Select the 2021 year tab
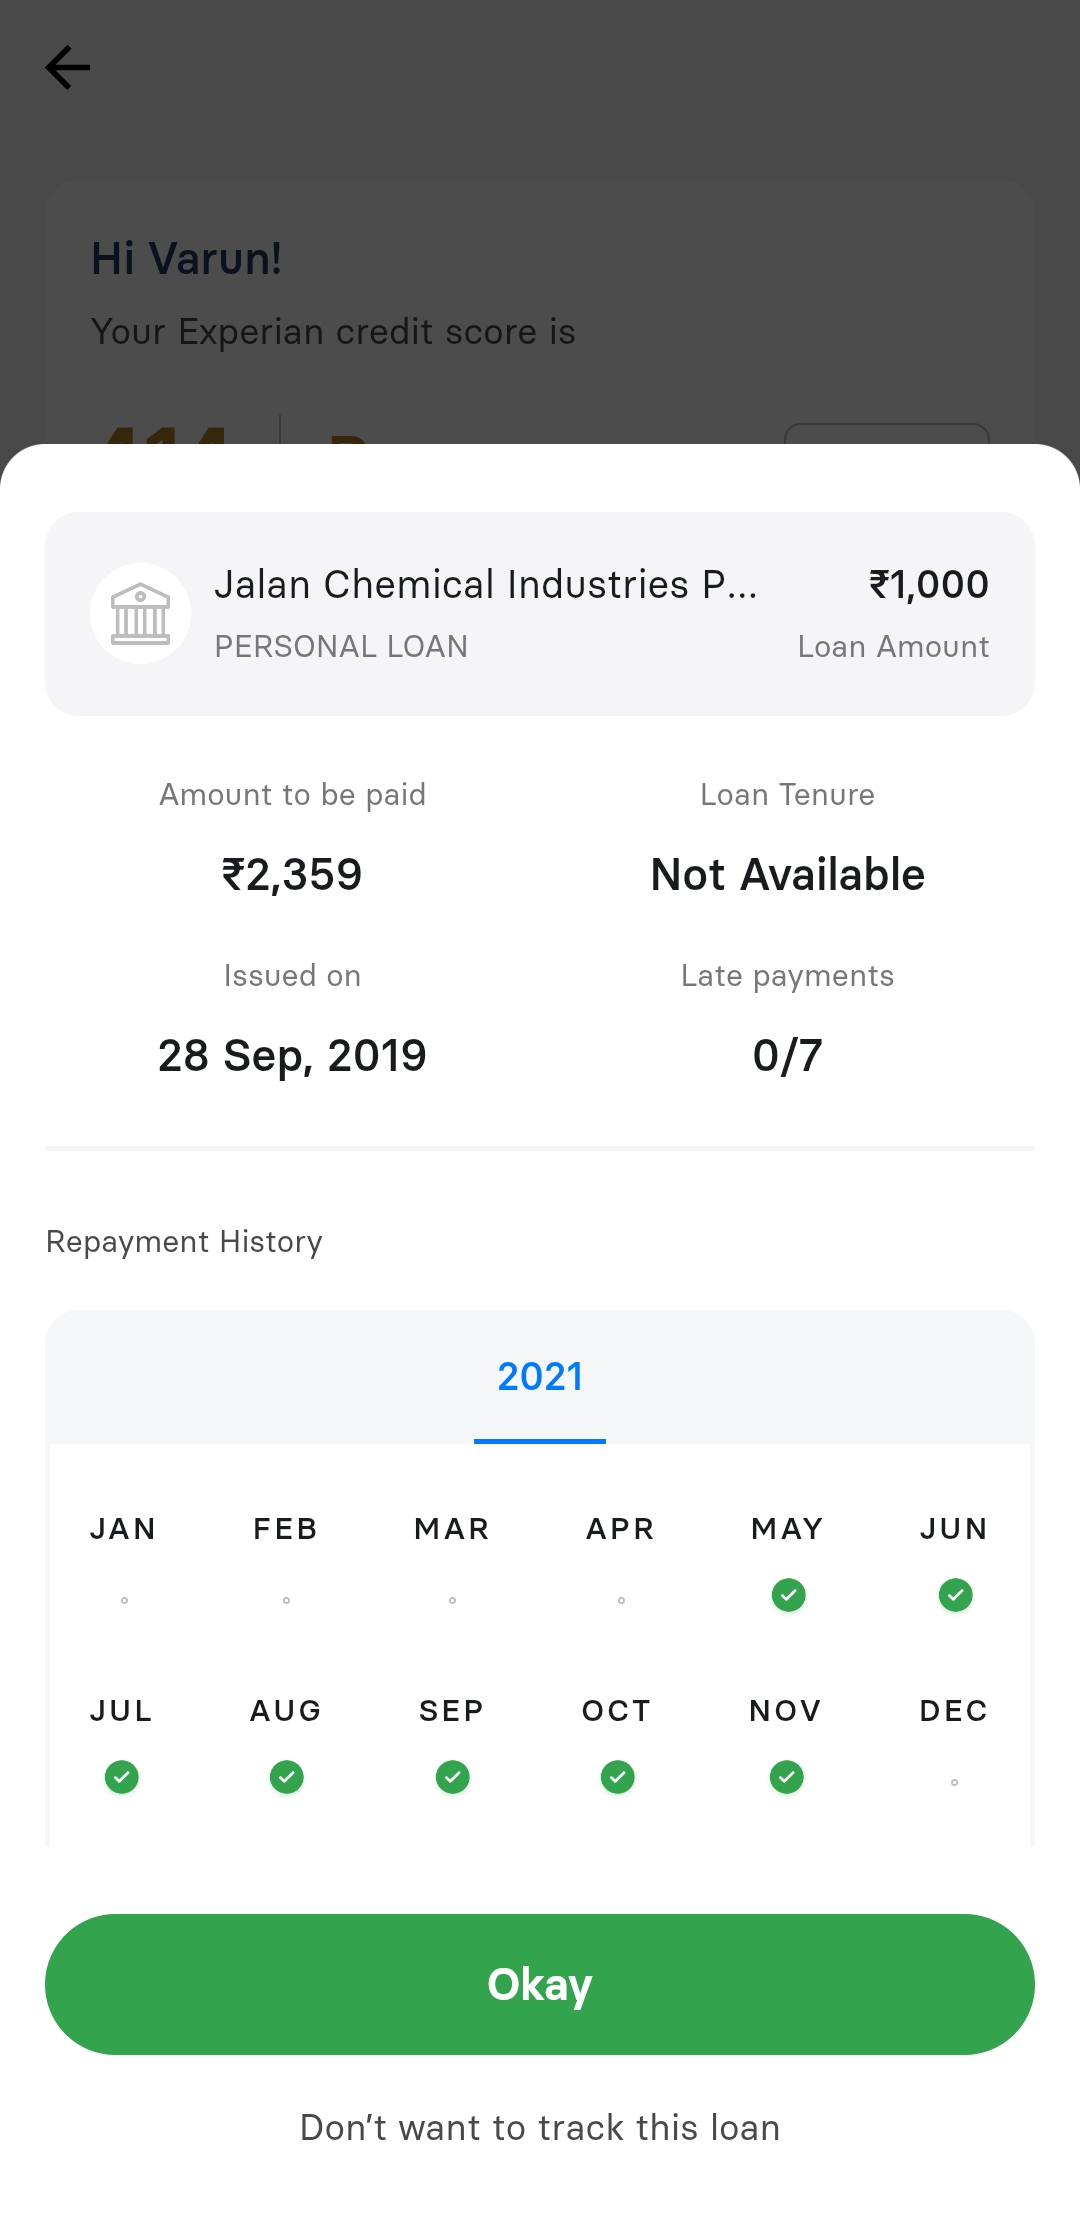The height and width of the screenshot is (2221, 1080). point(540,1377)
